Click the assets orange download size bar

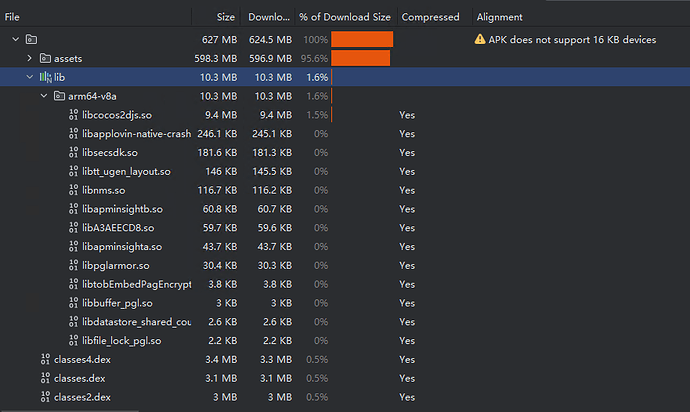[x=360, y=58]
